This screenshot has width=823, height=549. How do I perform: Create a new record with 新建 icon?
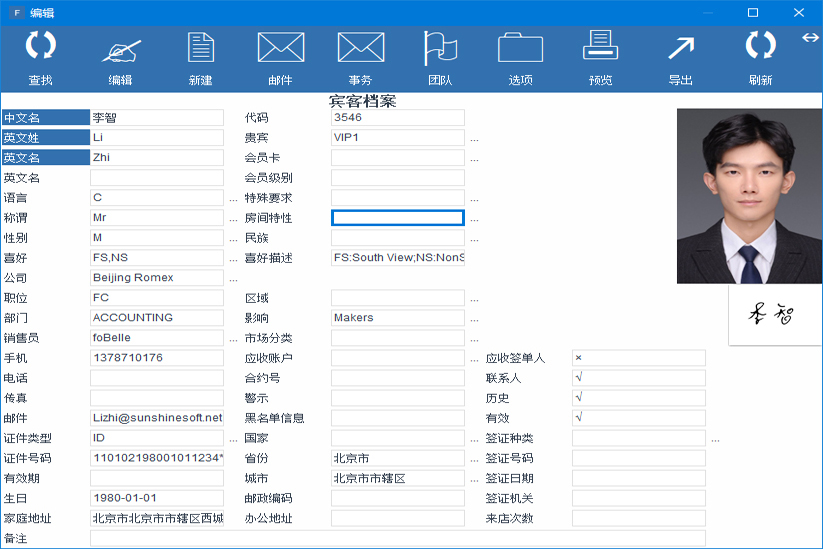[200, 48]
